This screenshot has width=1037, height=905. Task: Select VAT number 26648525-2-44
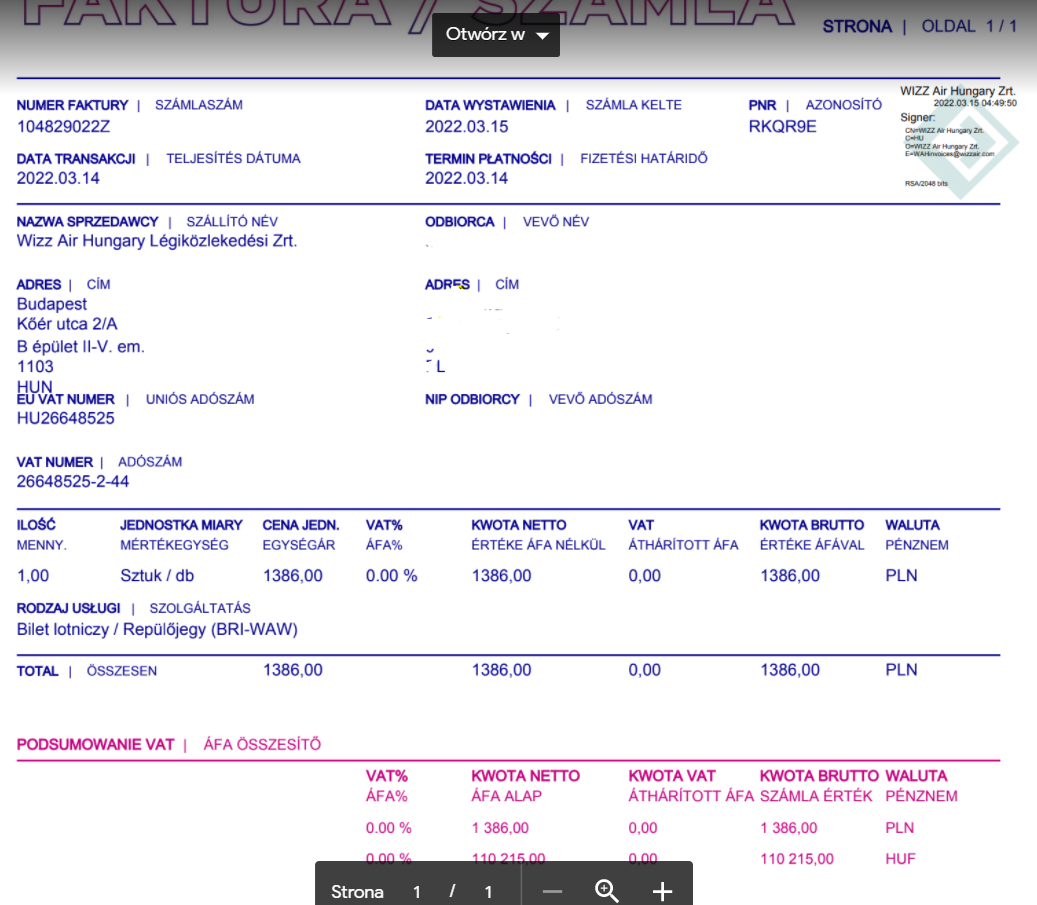[73, 482]
